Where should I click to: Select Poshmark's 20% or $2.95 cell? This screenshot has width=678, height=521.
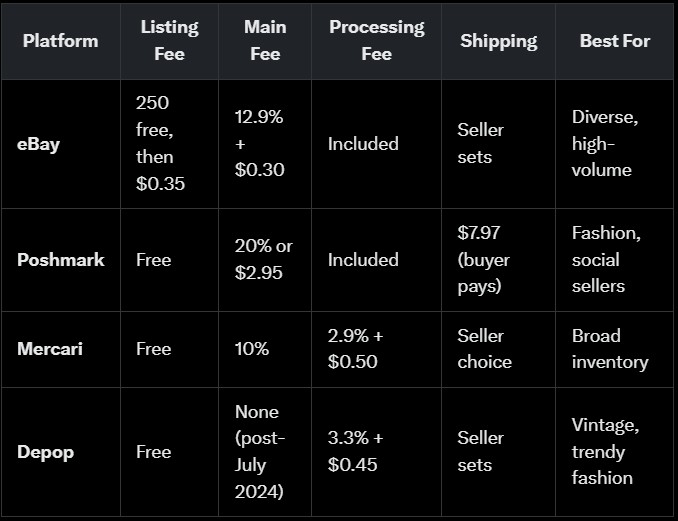pos(264,260)
